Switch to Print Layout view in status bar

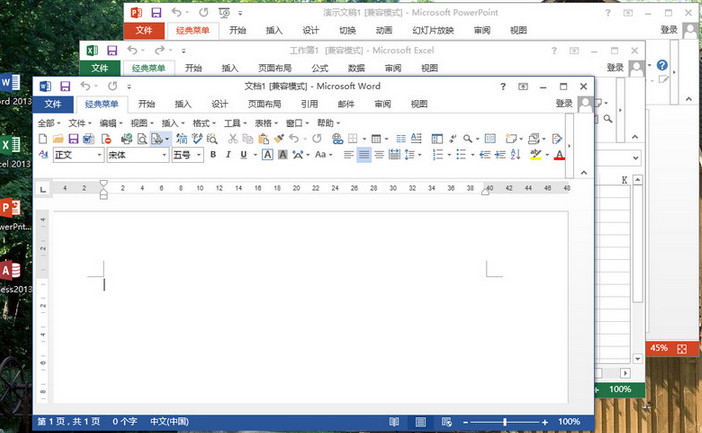click(420, 422)
